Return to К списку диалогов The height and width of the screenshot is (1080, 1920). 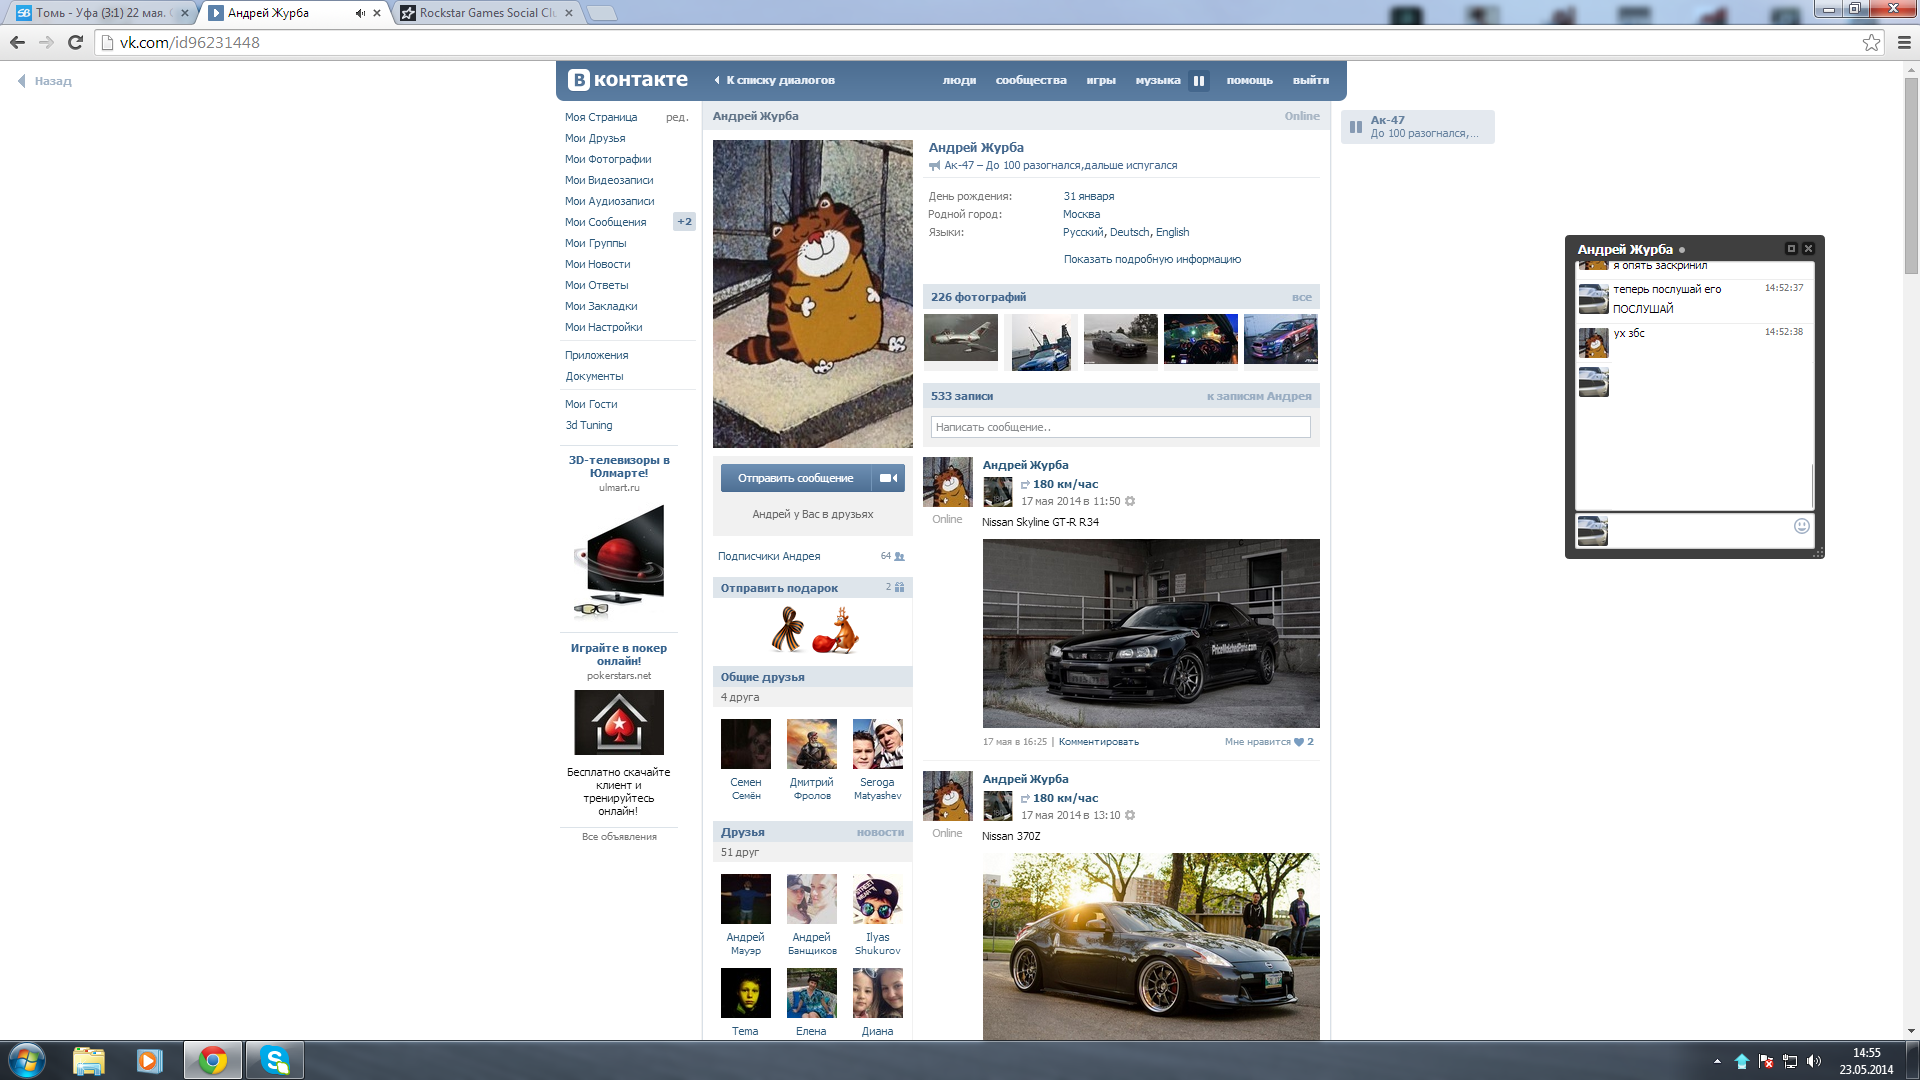click(x=775, y=80)
